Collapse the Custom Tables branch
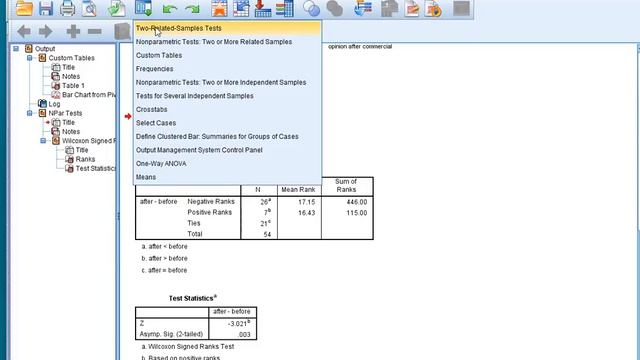This screenshot has height=360, width=640. tap(29, 58)
